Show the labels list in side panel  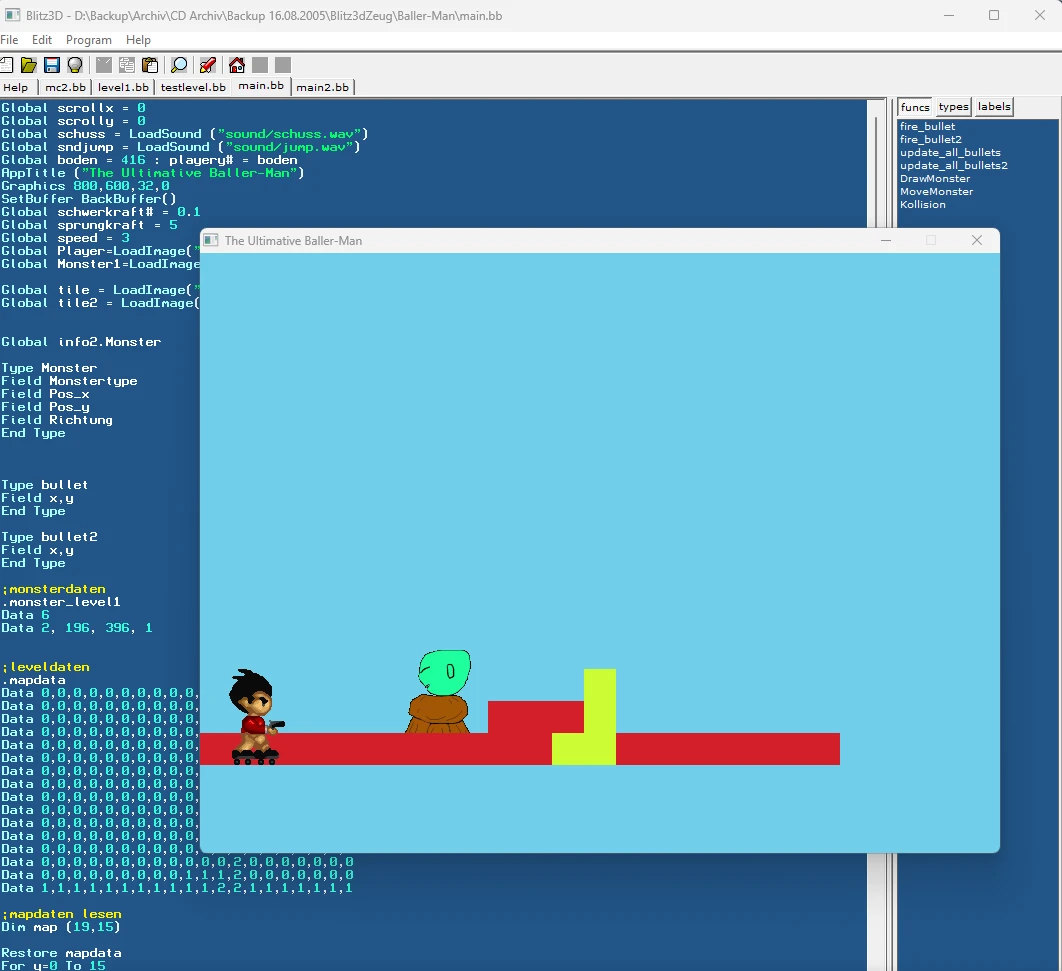[x=994, y=107]
